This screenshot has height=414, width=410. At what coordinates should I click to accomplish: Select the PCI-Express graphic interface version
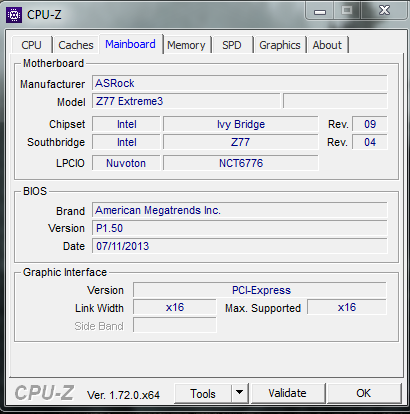(x=260, y=290)
